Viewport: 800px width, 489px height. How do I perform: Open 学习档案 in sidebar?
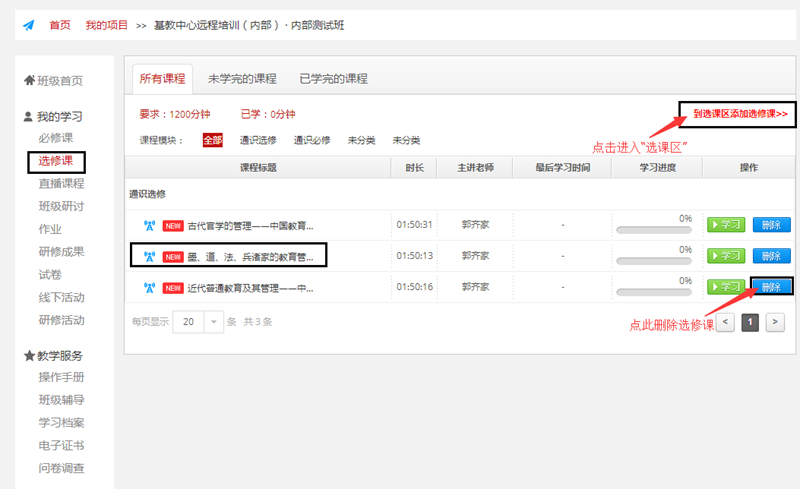[x=61, y=423]
